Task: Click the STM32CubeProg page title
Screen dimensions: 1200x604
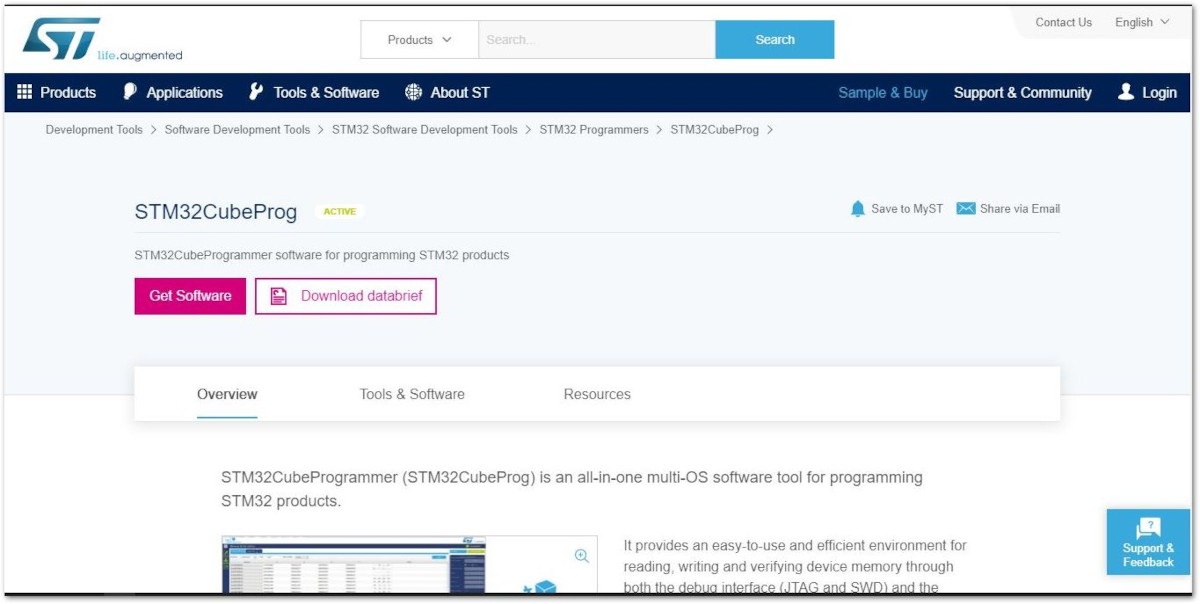Action: [216, 212]
